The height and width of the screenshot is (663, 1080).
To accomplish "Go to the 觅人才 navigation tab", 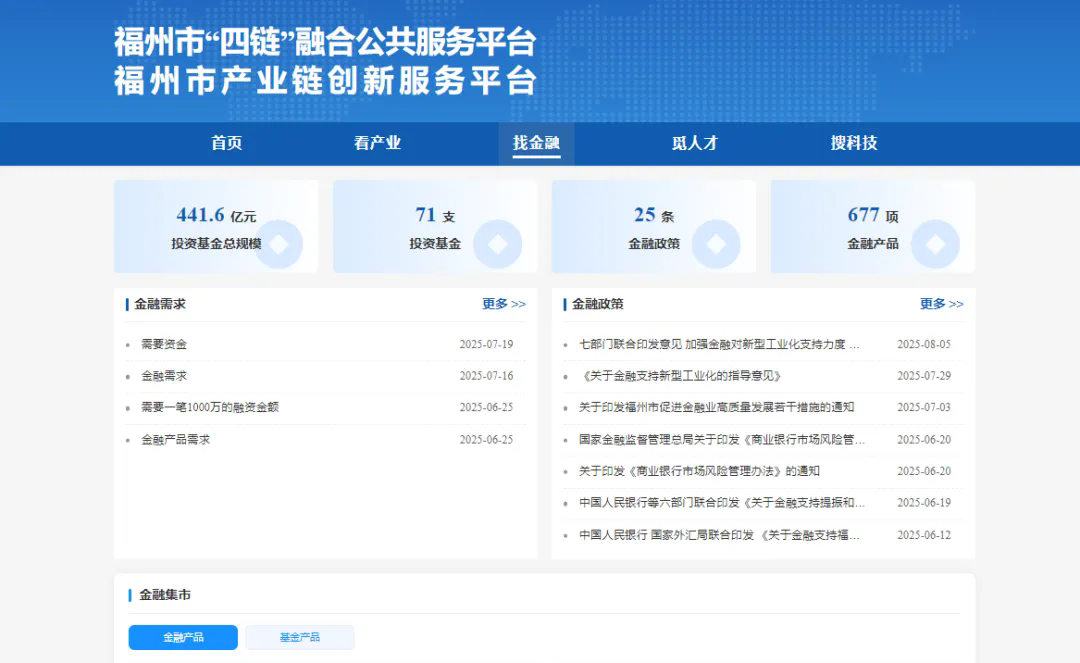I will pyautogui.click(x=694, y=143).
